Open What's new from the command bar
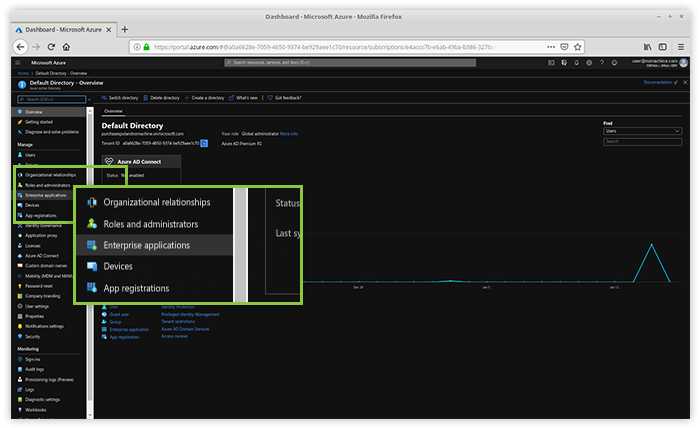This screenshot has height=428, width=700. click(x=243, y=98)
